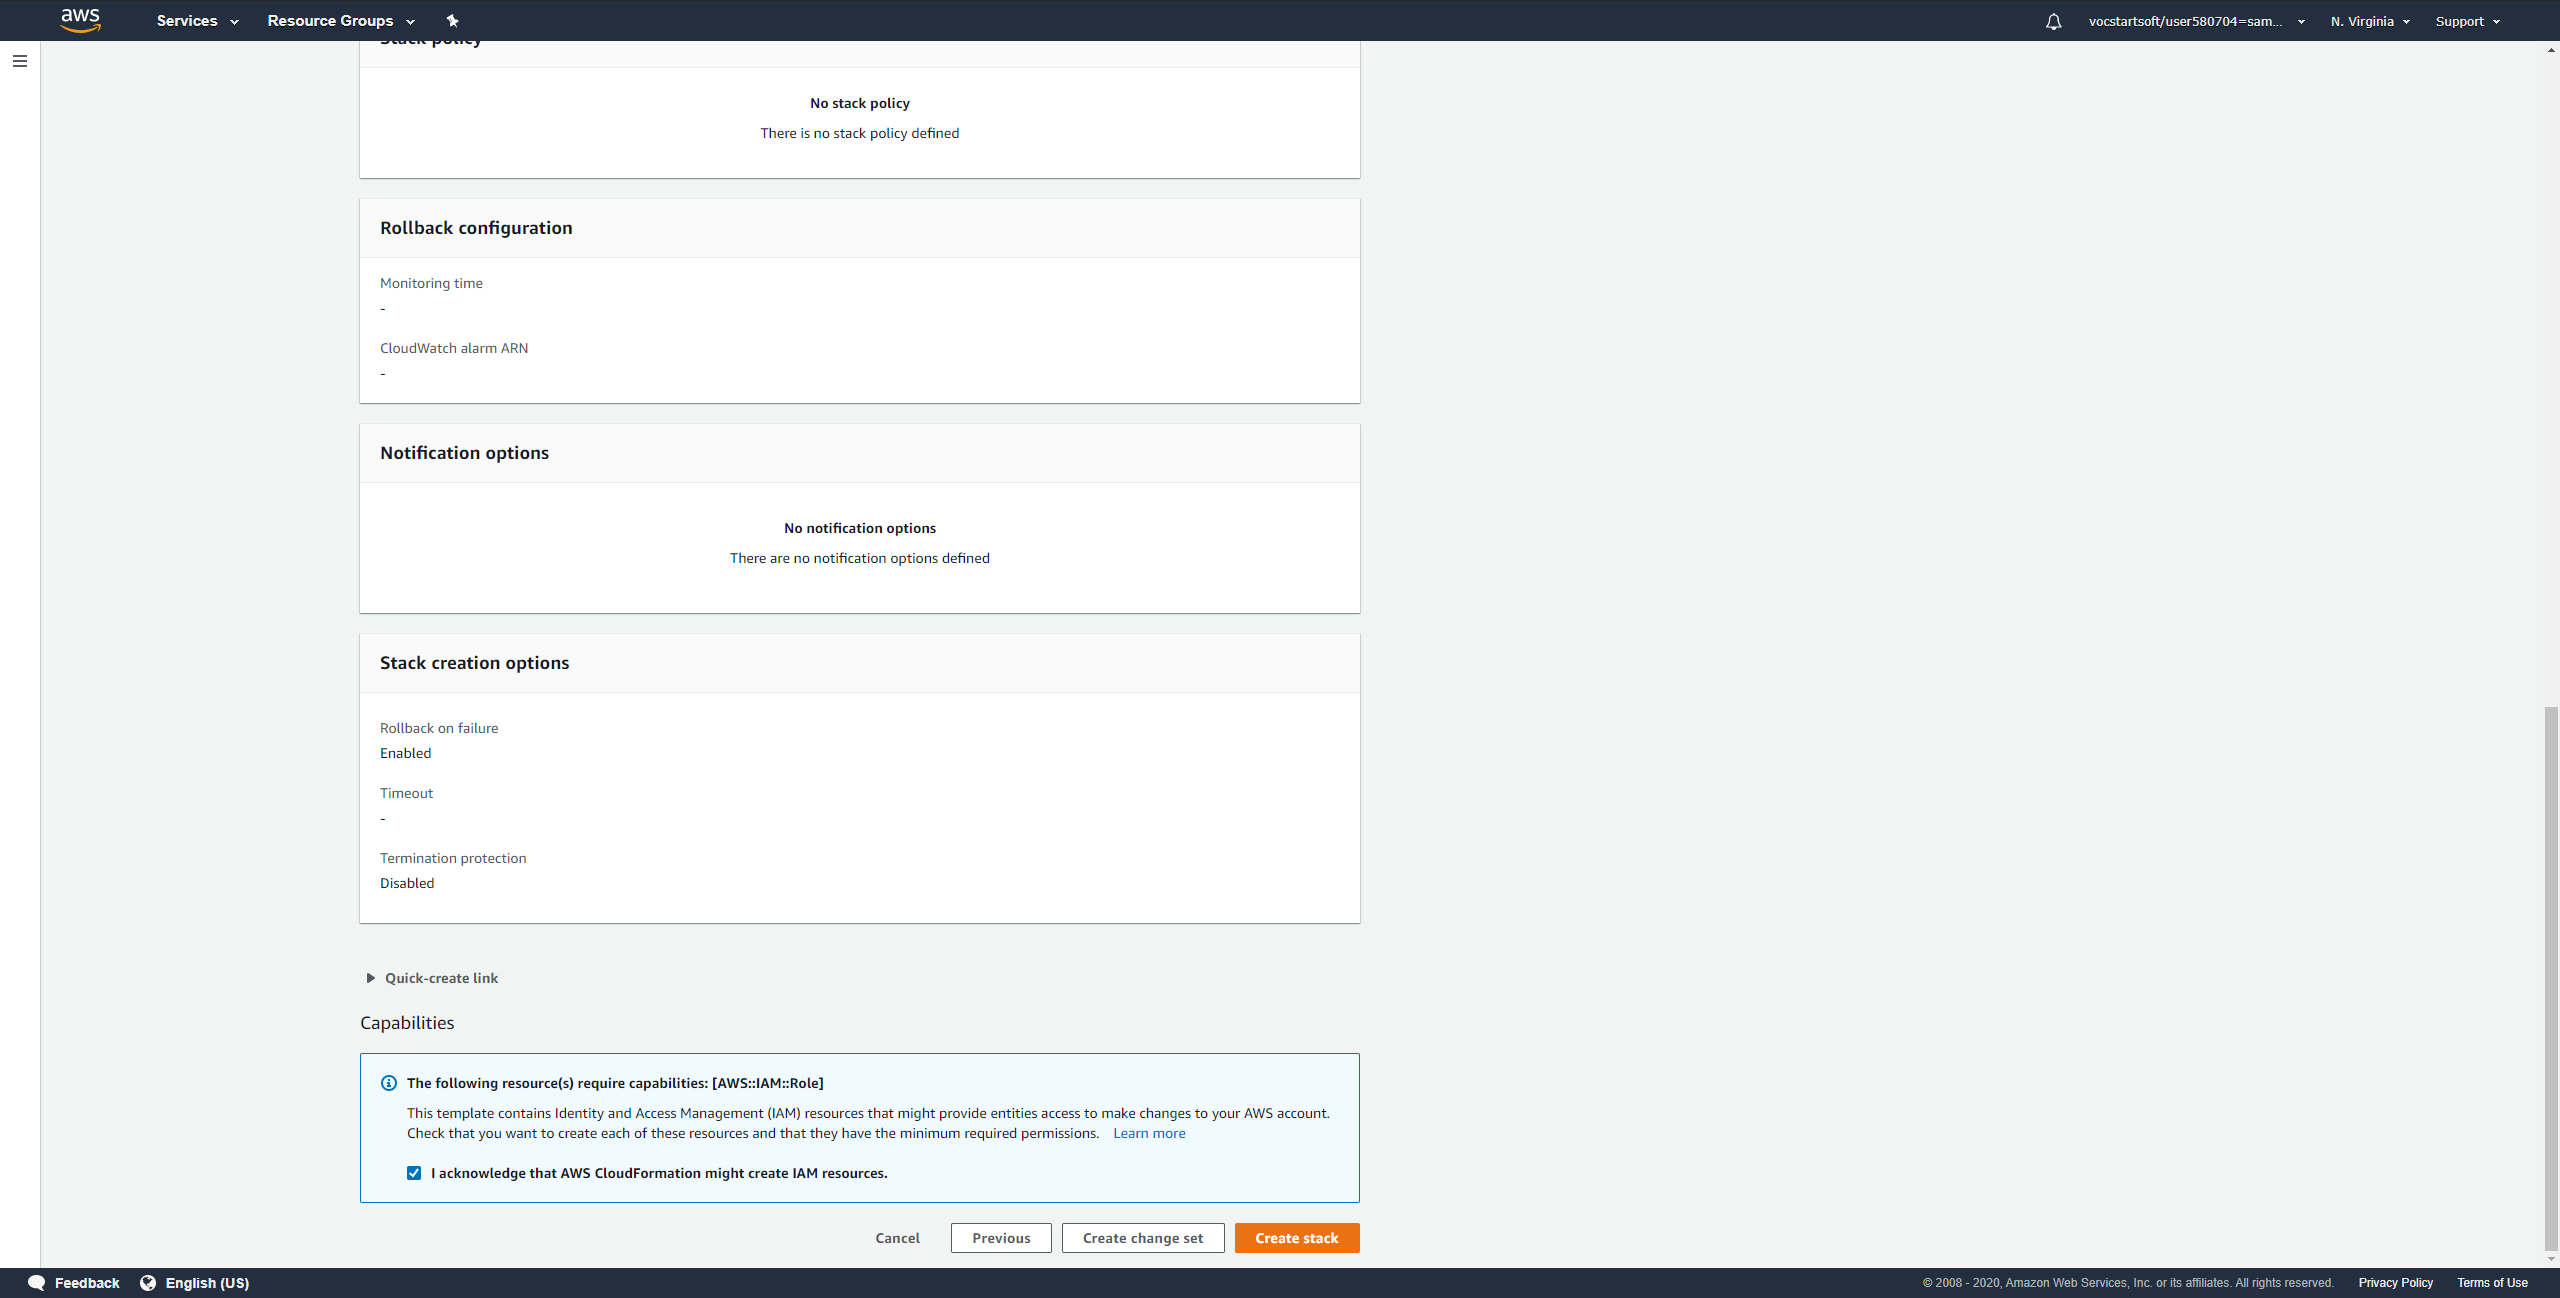Click English (US) language selector
Viewport: 2560px width, 1298px height.
click(x=207, y=1282)
